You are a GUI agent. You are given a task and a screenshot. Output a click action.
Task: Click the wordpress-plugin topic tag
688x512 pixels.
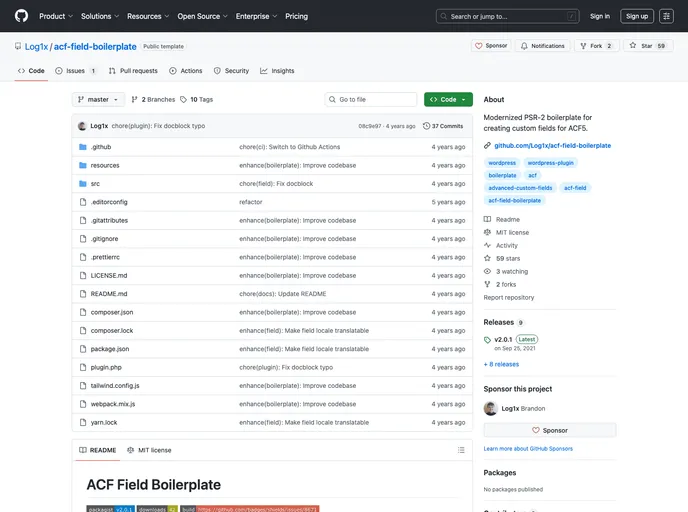click(x=550, y=163)
